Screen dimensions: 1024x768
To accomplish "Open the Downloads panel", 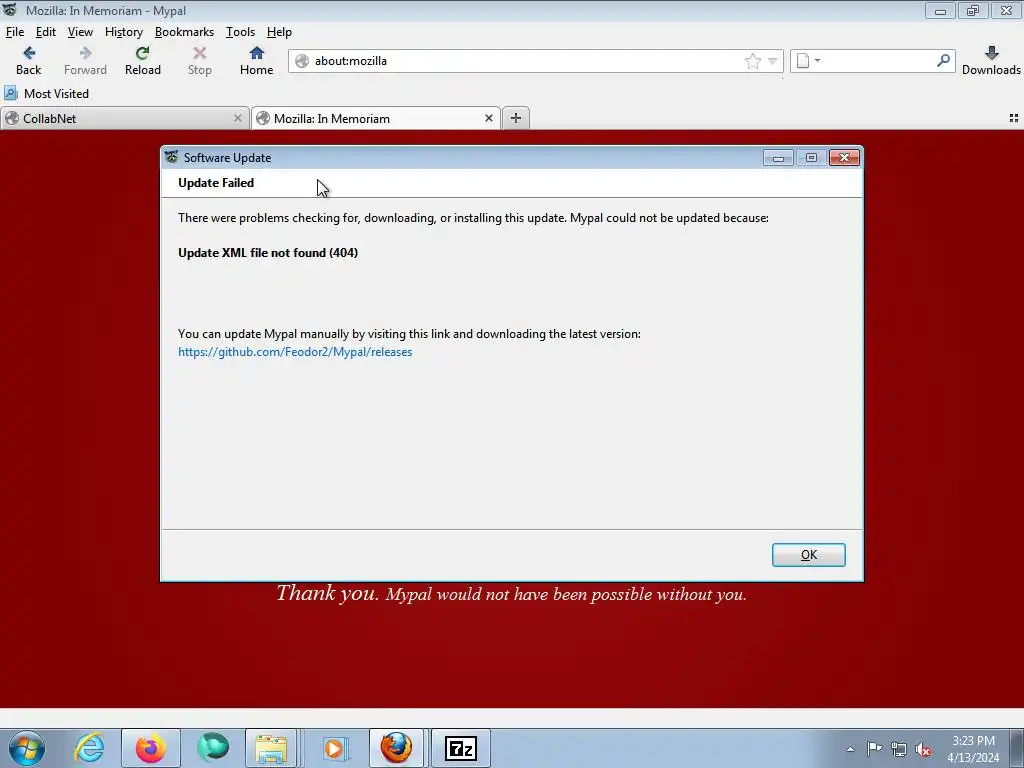I will tap(991, 60).
